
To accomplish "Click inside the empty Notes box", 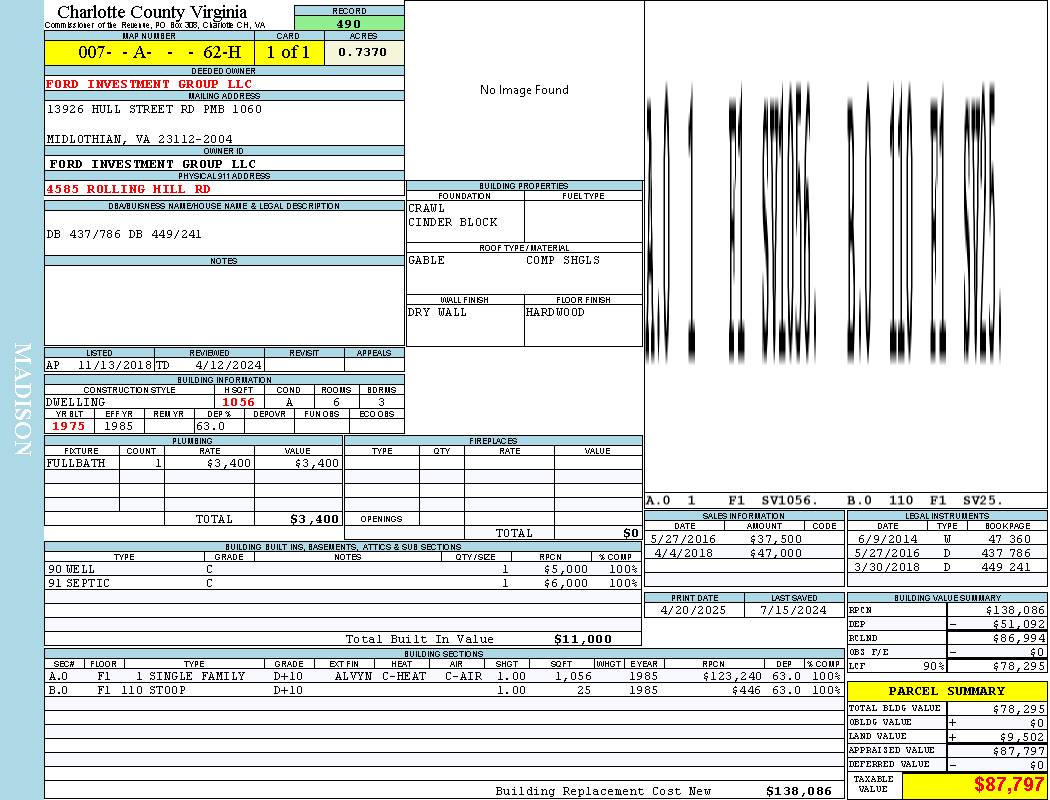I will pos(224,305).
